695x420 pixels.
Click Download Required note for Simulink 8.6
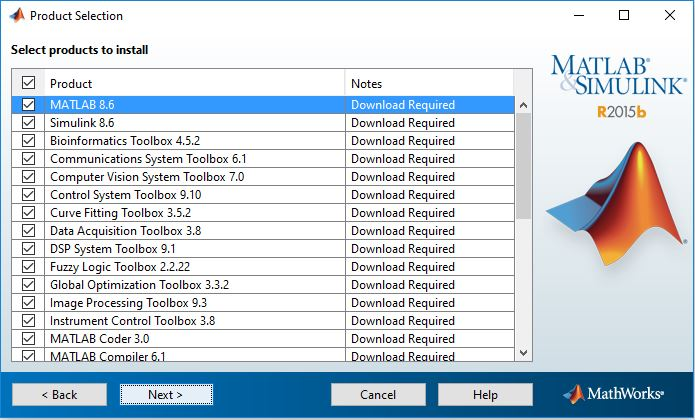click(403, 123)
